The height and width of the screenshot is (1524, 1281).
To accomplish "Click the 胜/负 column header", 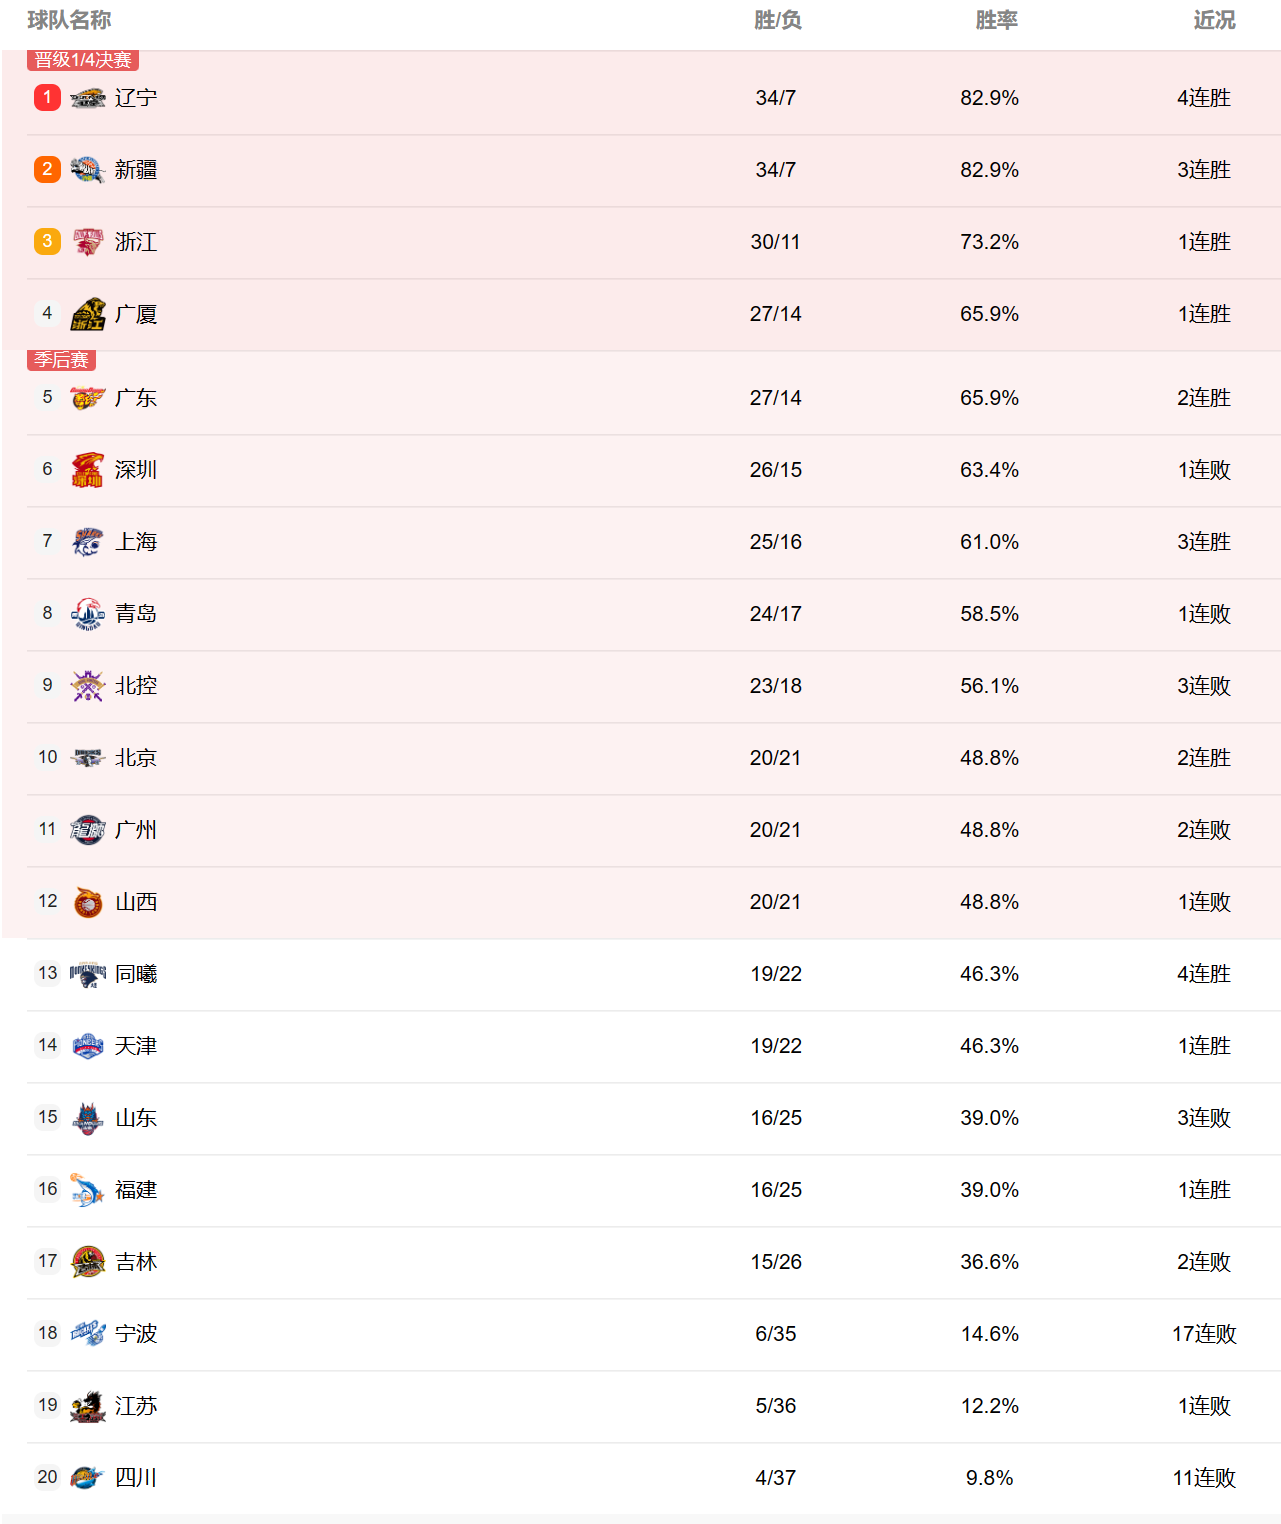I will pos(777,20).
